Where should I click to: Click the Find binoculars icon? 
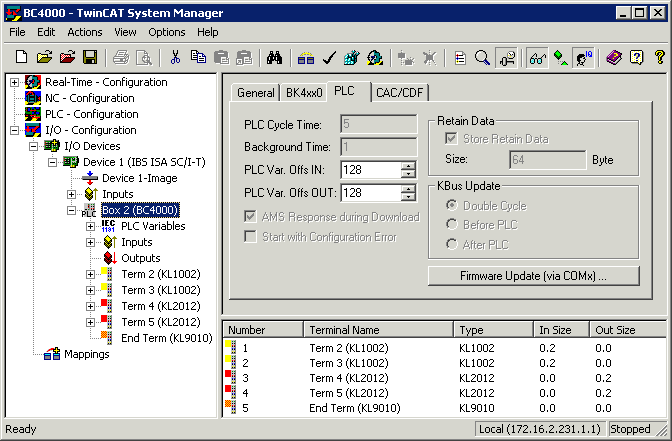click(x=274, y=57)
